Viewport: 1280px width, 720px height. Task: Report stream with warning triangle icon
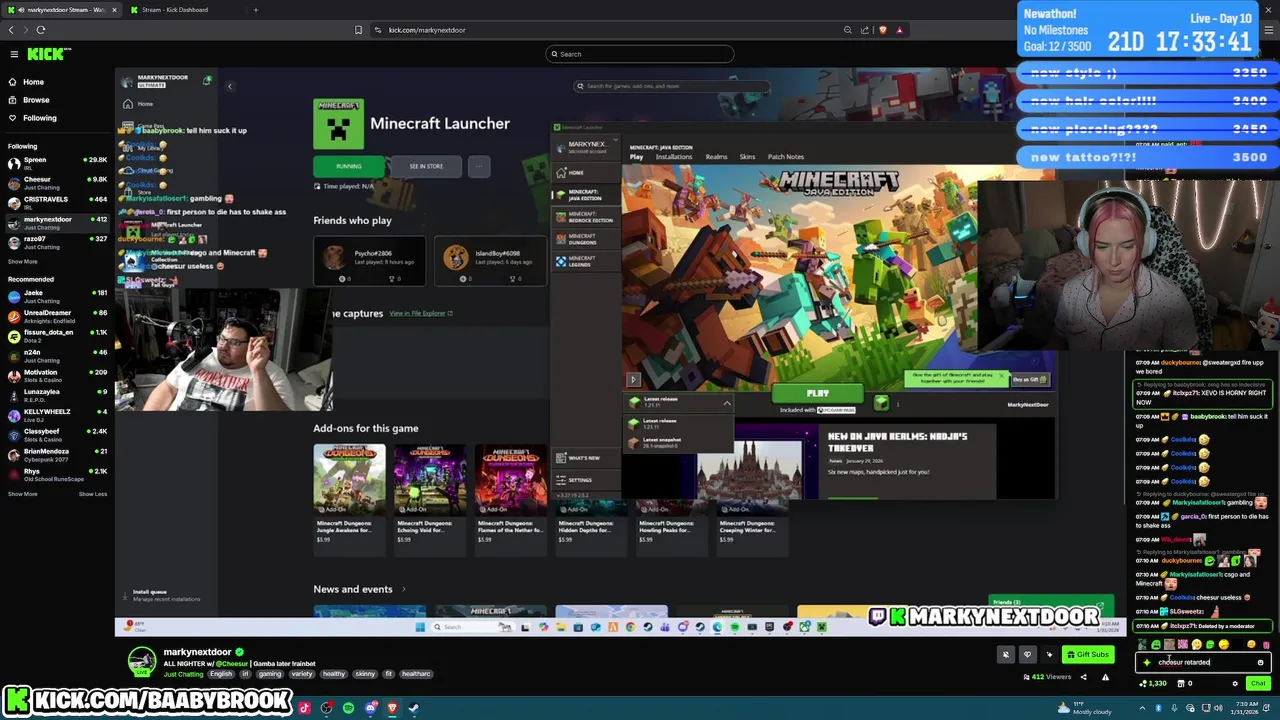click(x=1105, y=677)
